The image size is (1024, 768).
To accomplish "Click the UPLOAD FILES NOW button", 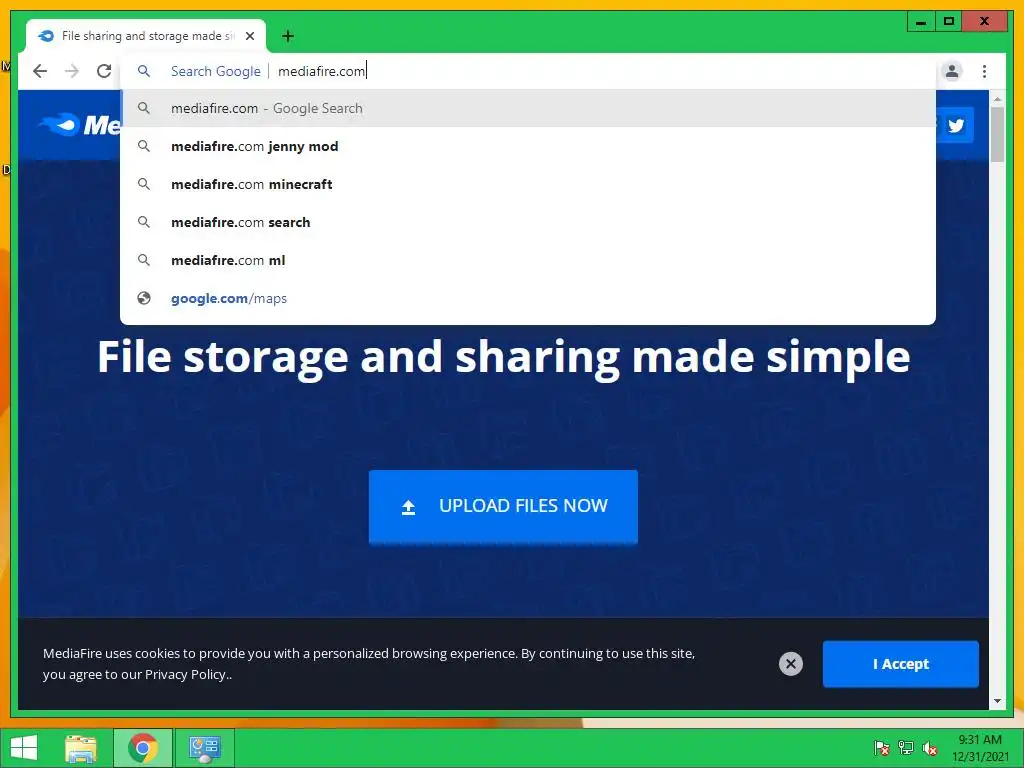I will coord(503,506).
